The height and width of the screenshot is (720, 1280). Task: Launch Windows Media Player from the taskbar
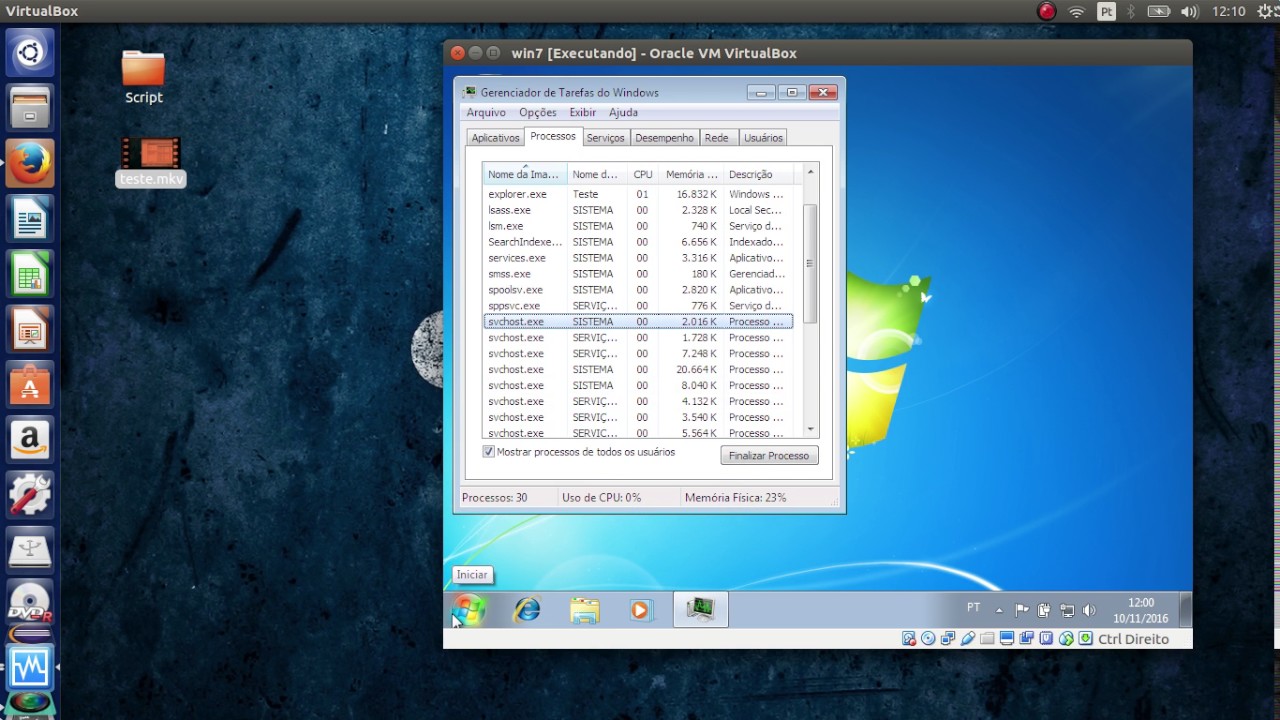pos(641,610)
